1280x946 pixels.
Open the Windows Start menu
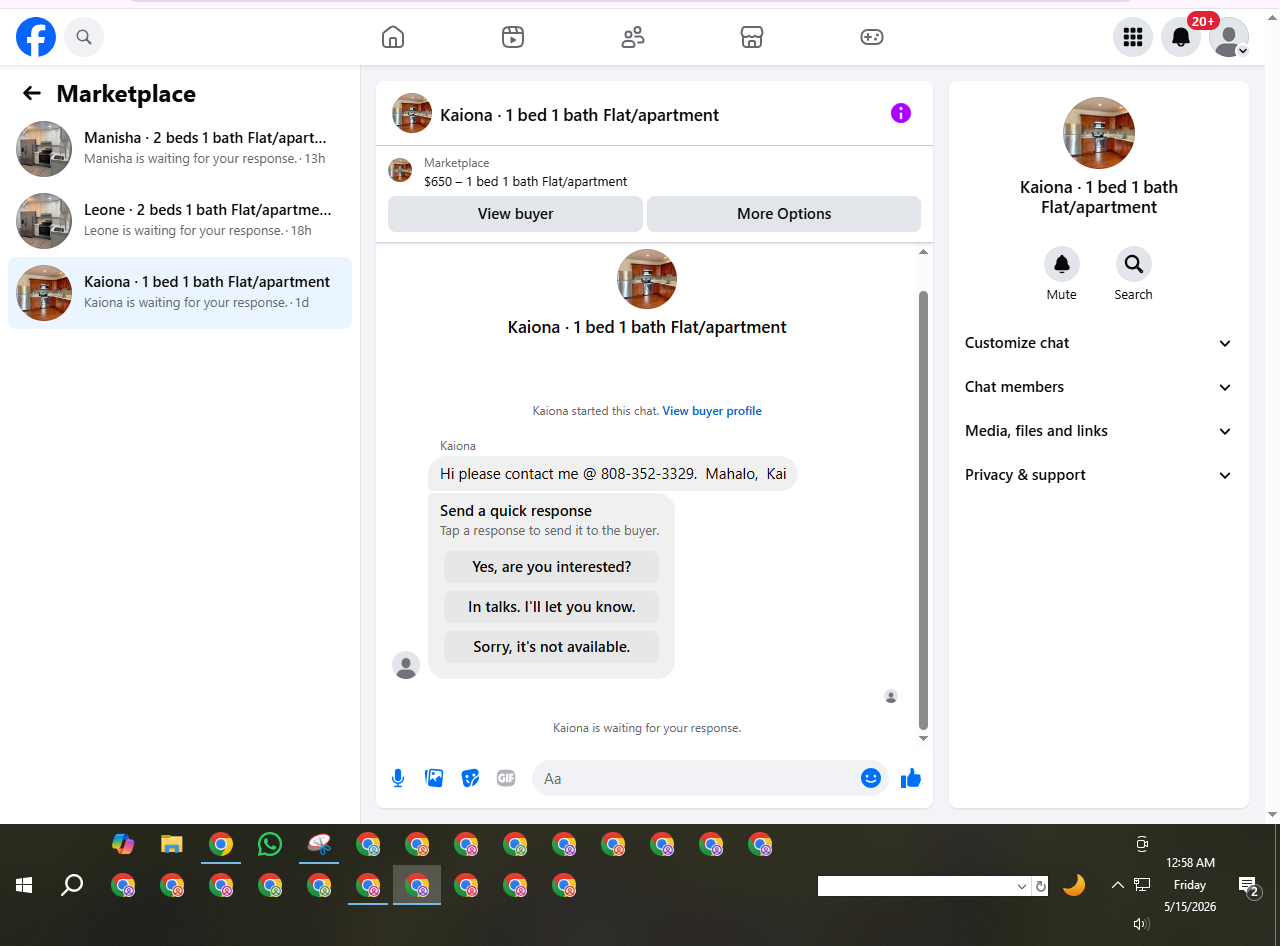coord(24,885)
